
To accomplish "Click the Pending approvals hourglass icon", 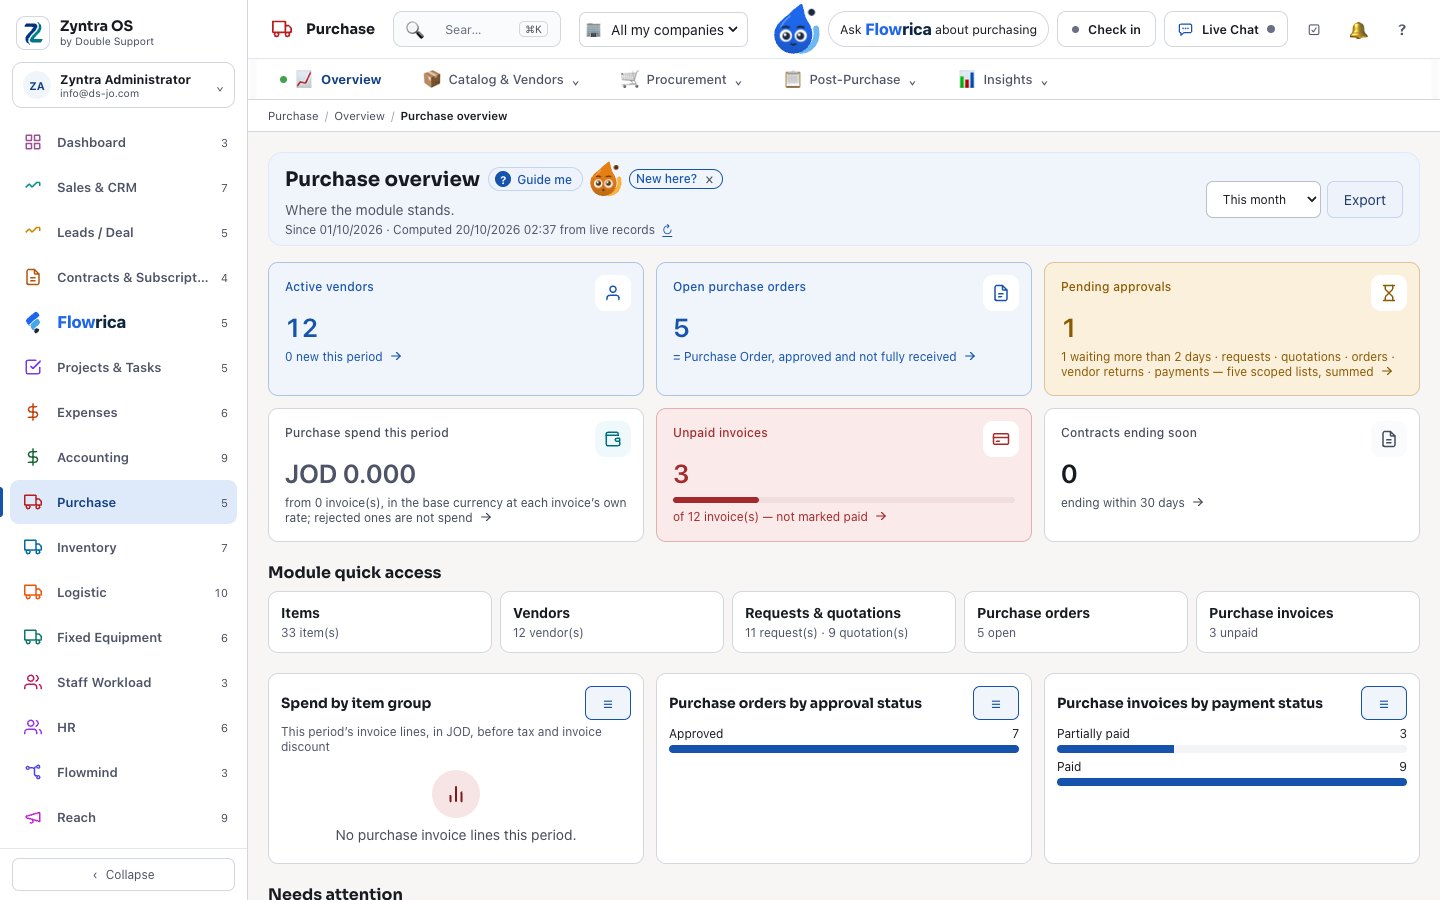I will [1389, 293].
